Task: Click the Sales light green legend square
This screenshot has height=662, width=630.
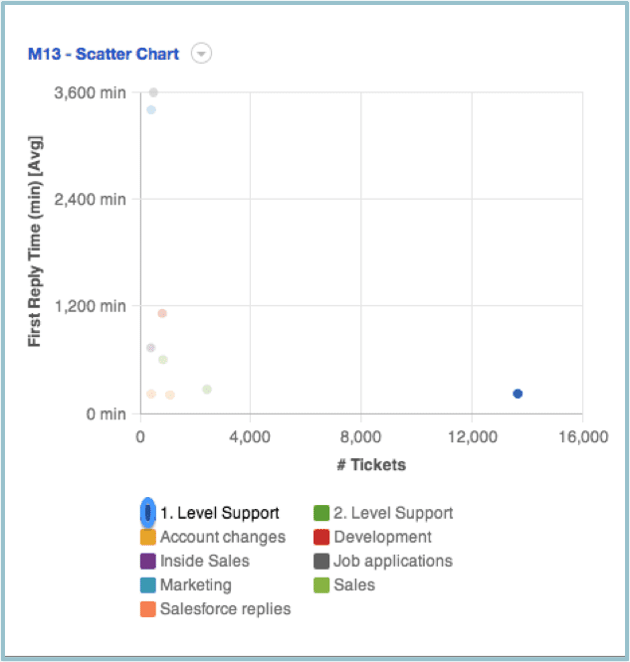Action: 321,585
